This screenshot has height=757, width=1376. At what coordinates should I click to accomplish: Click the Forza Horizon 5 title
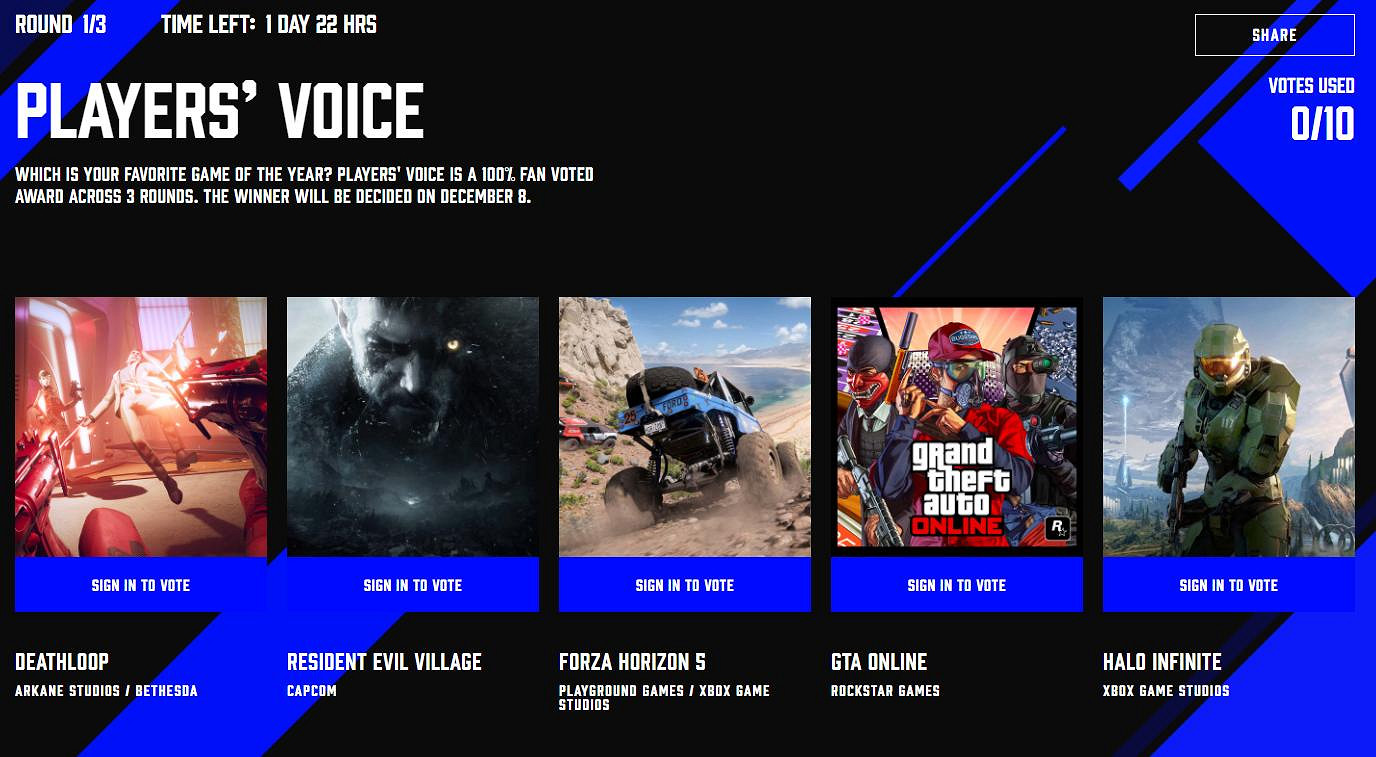click(632, 662)
